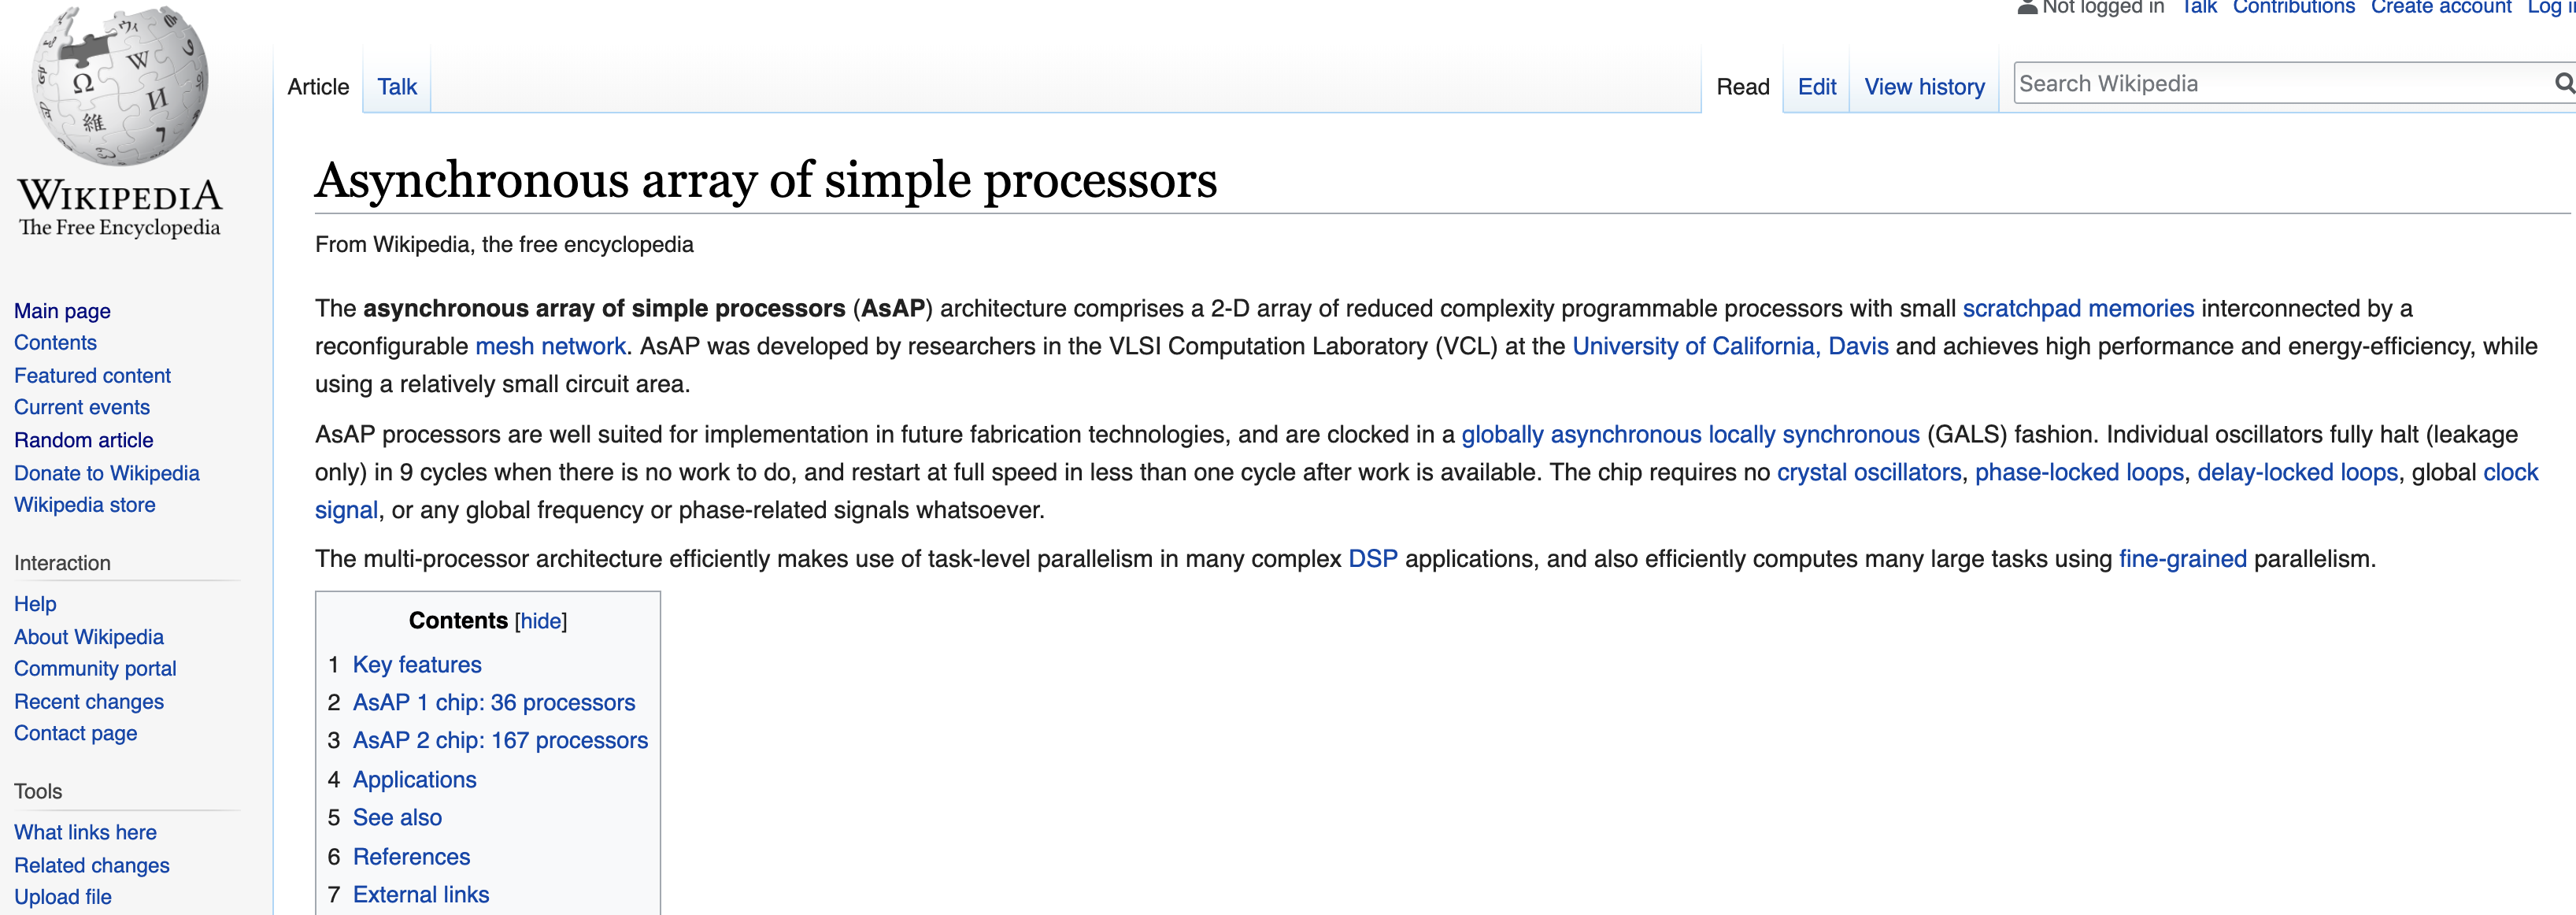Switch to the Edit tab
Image resolution: width=2576 pixels, height=915 pixels.
coord(1816,87)
